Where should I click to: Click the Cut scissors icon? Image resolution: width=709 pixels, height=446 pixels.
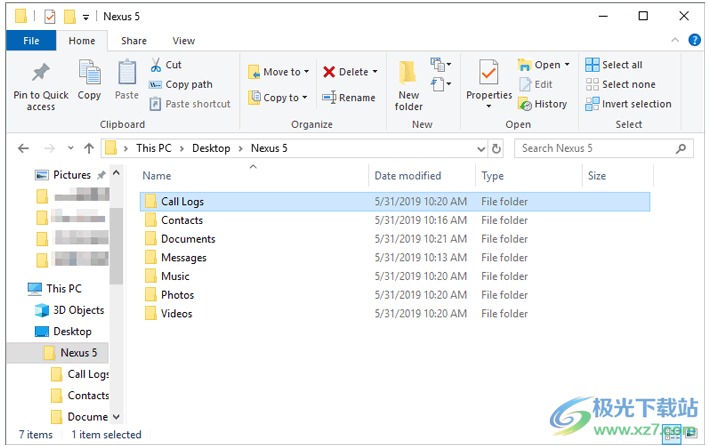click(x=157, y=65)
